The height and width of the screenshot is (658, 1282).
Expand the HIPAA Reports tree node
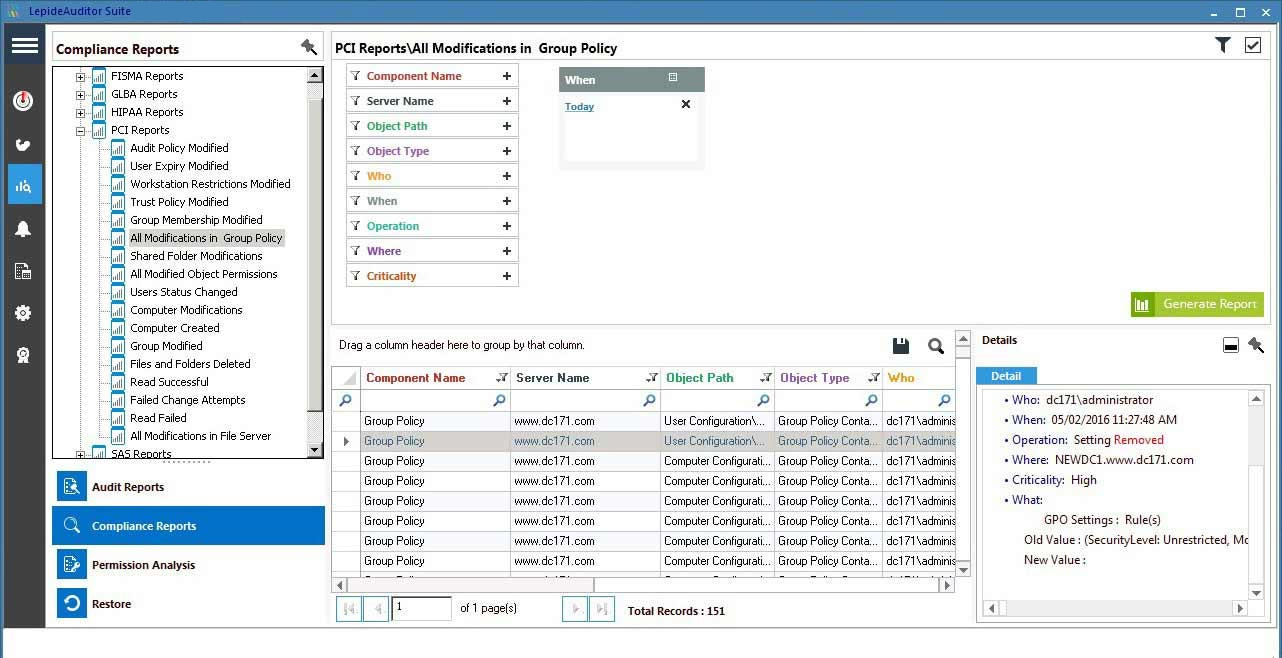coord(81,112)
